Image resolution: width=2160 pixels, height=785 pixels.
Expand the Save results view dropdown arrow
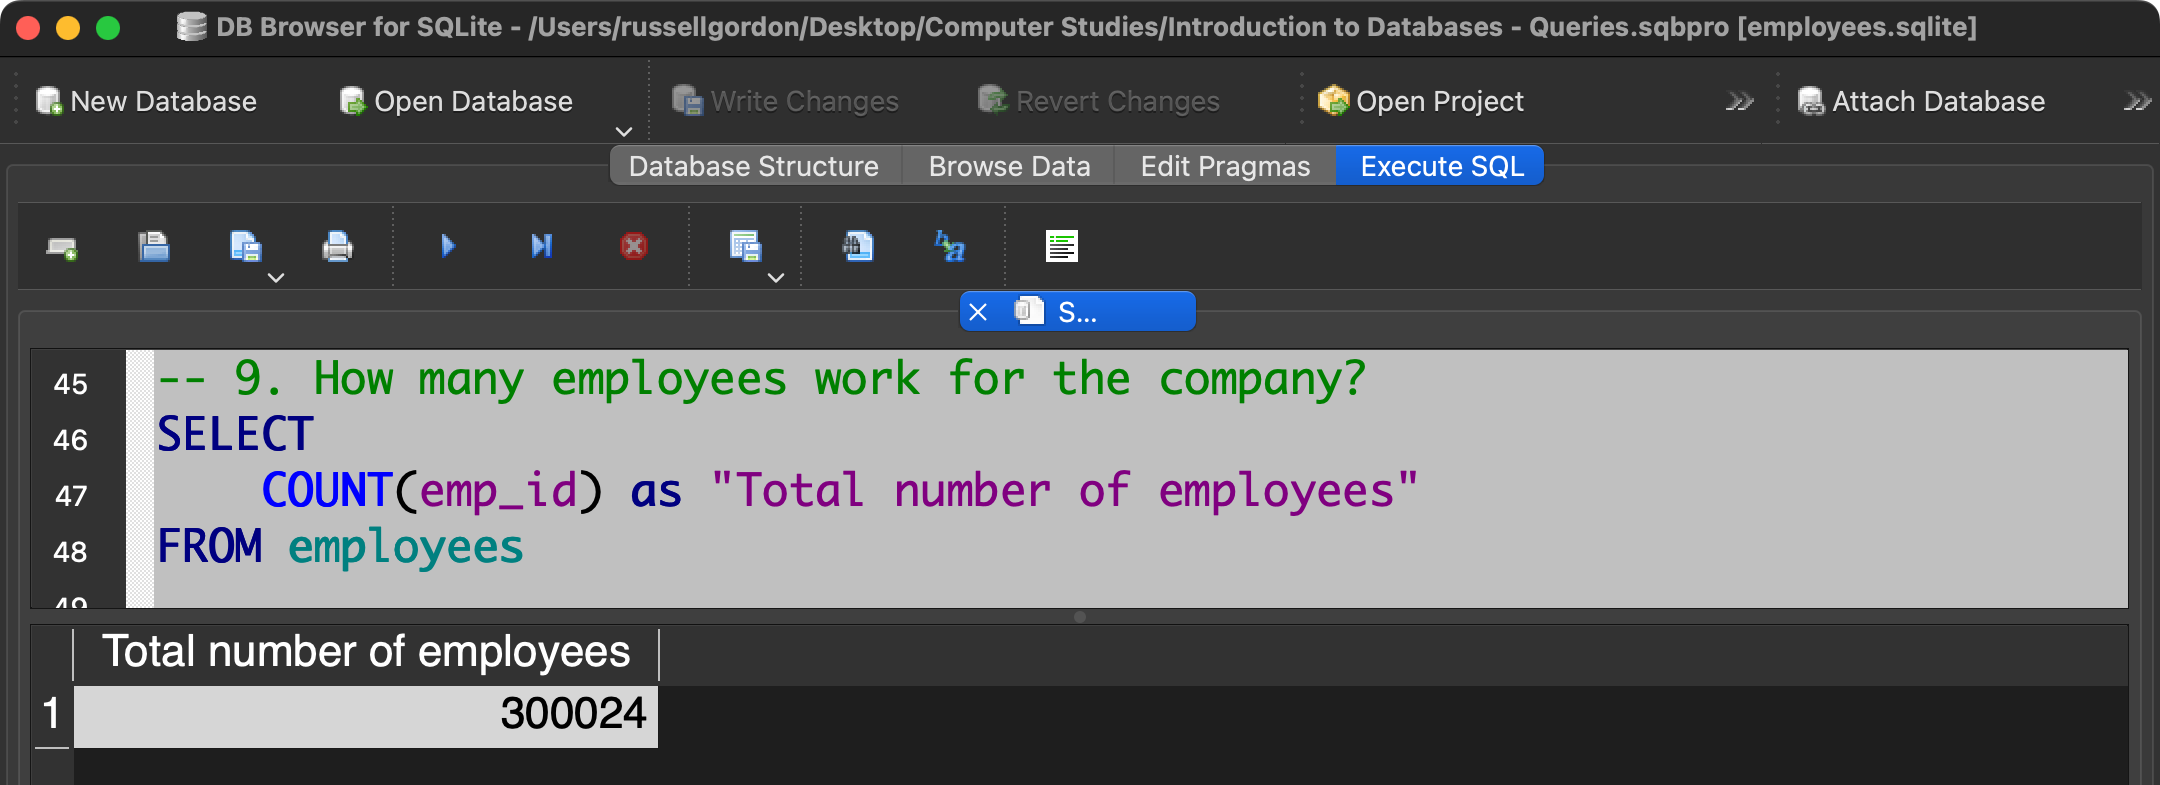[x=776, y=278]
